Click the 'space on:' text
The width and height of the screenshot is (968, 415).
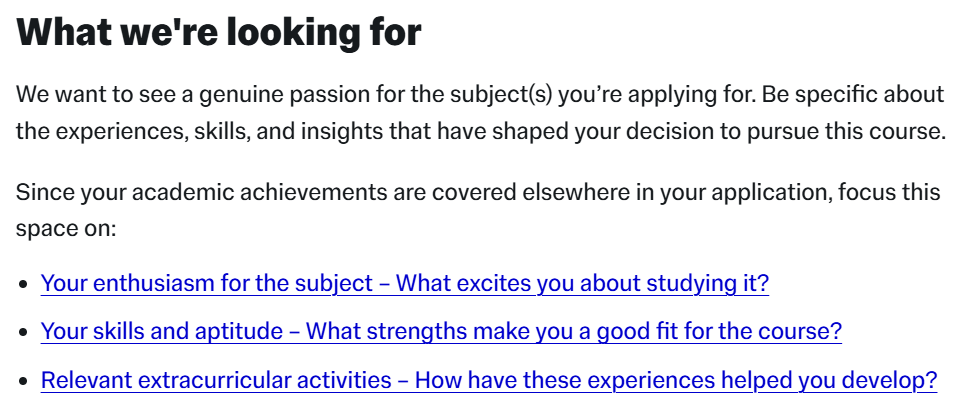(66, 229)
